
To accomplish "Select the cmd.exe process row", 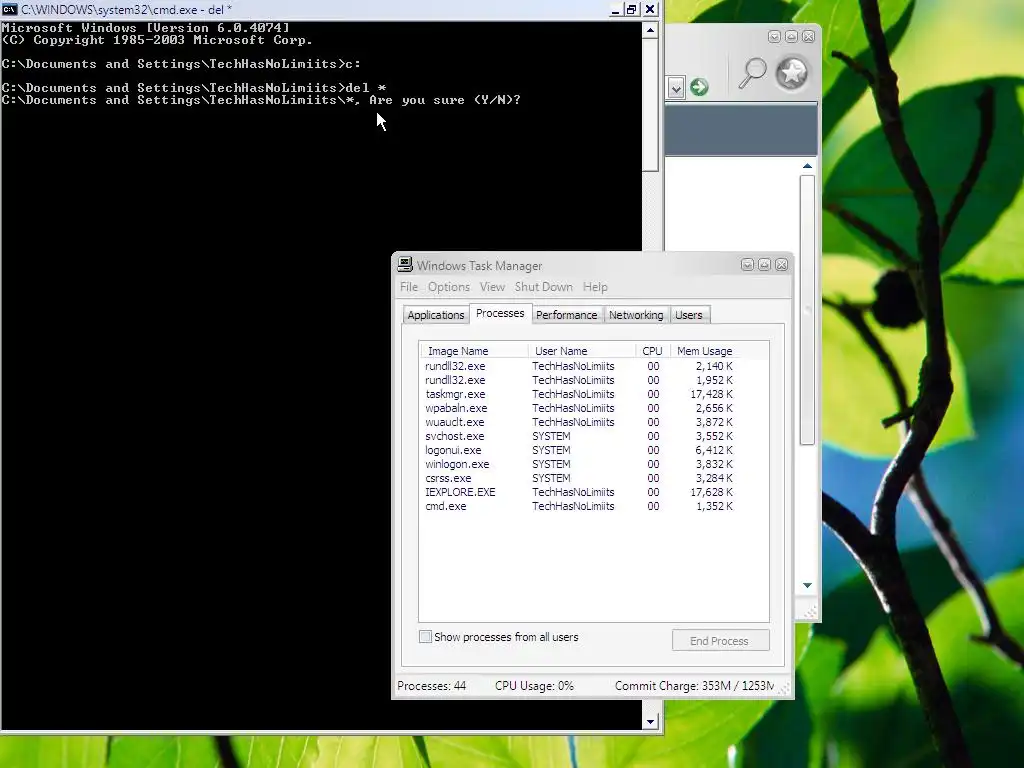I will 579,506.
